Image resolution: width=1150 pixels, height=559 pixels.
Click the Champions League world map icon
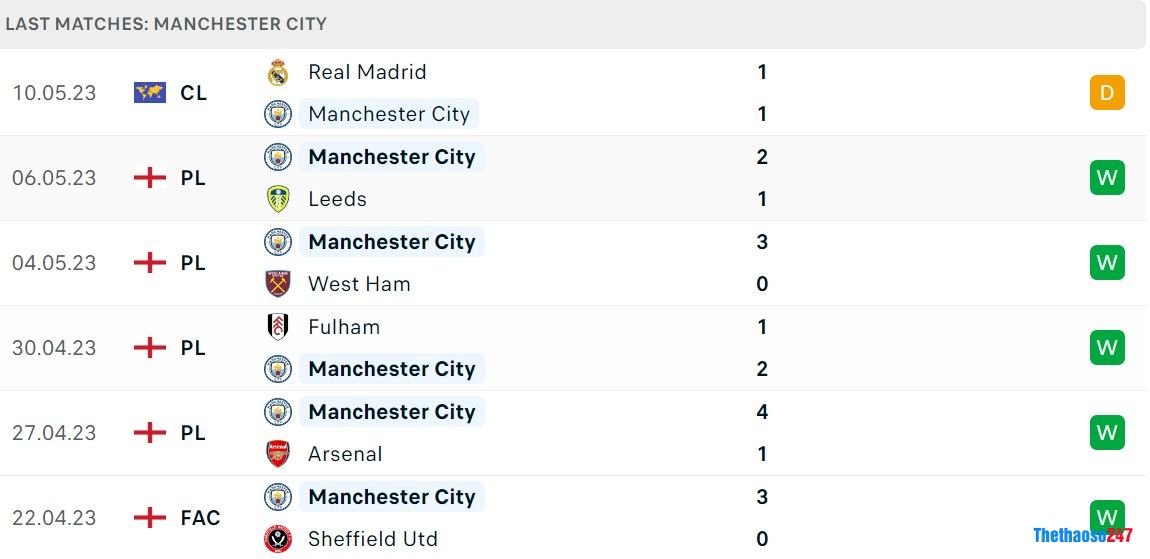pos(150,93)
